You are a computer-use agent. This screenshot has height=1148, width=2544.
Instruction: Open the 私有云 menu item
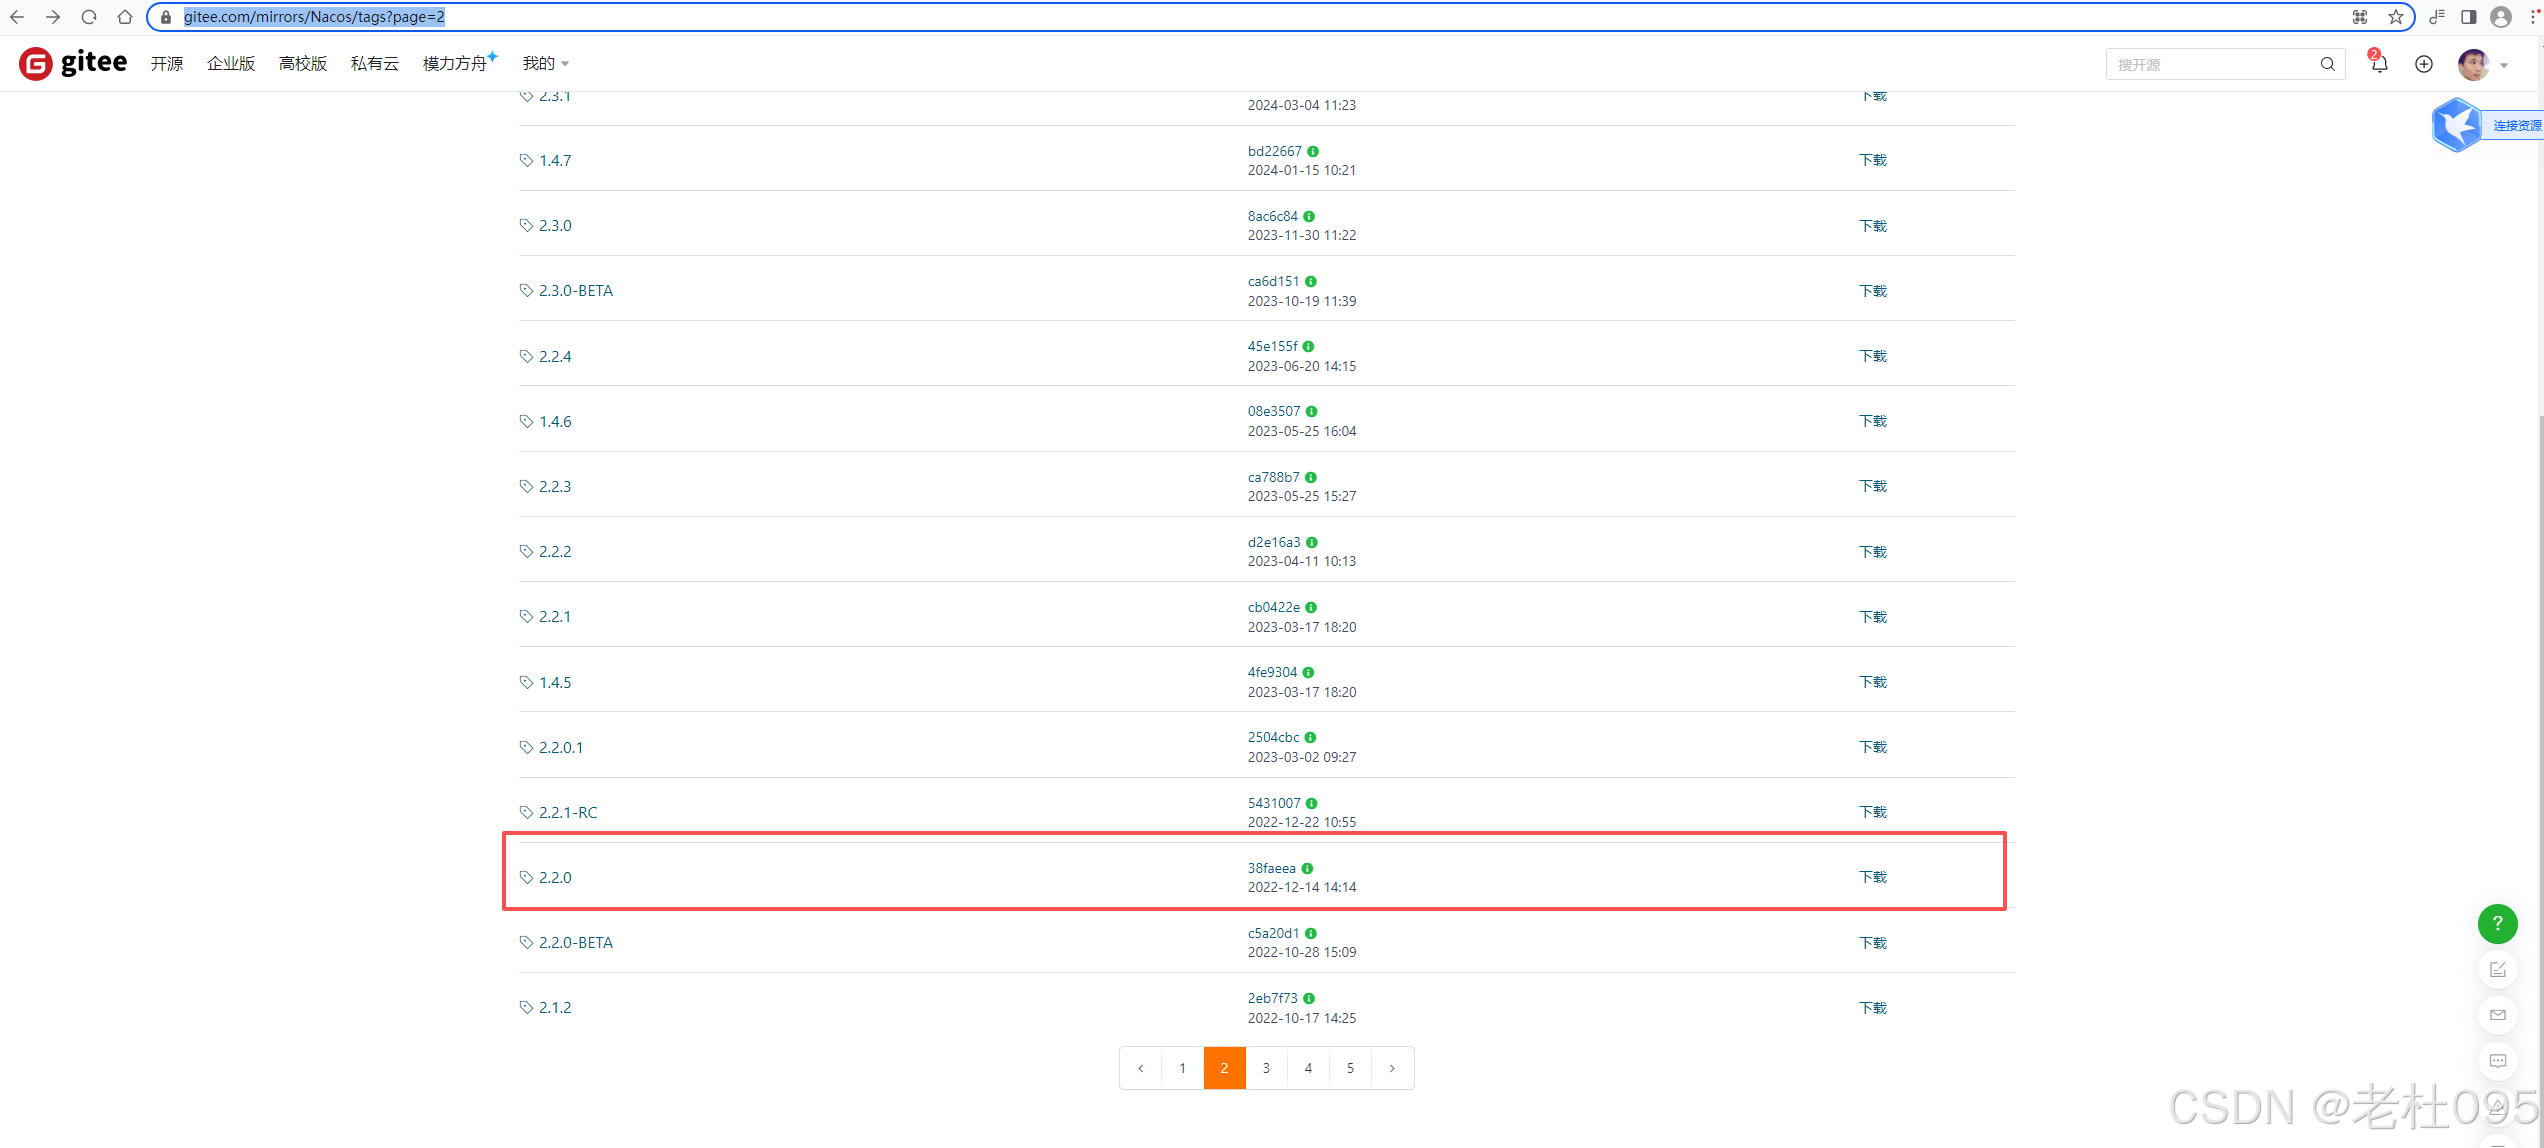pos(375,63)
